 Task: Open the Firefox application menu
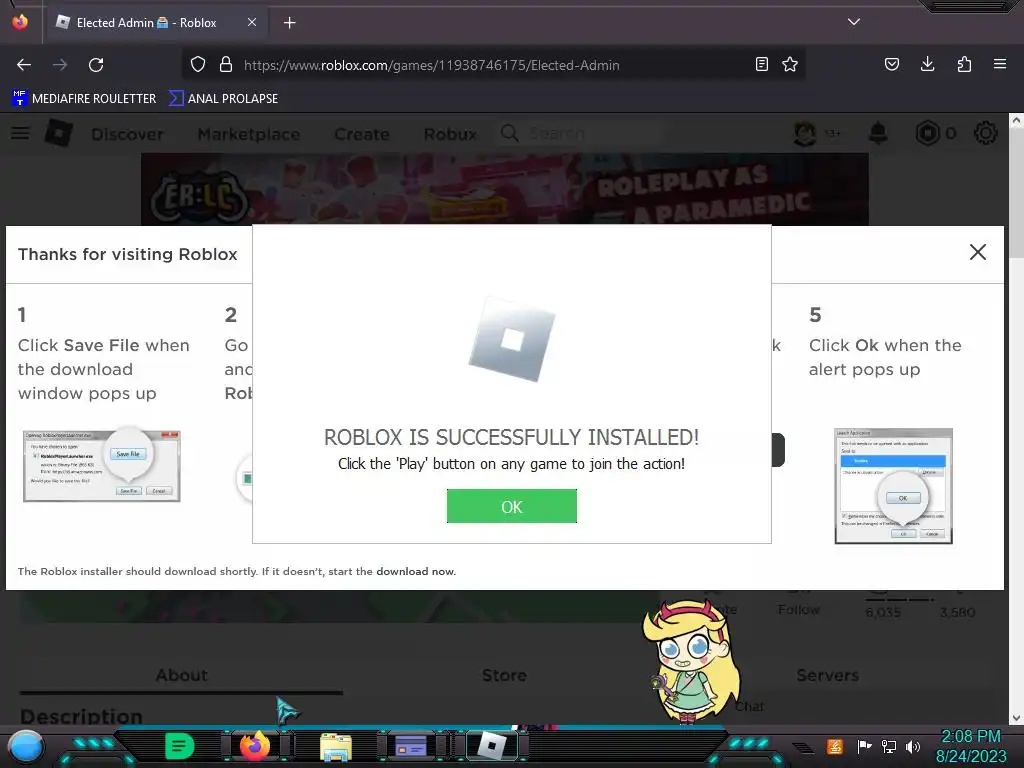[1000, 65]
